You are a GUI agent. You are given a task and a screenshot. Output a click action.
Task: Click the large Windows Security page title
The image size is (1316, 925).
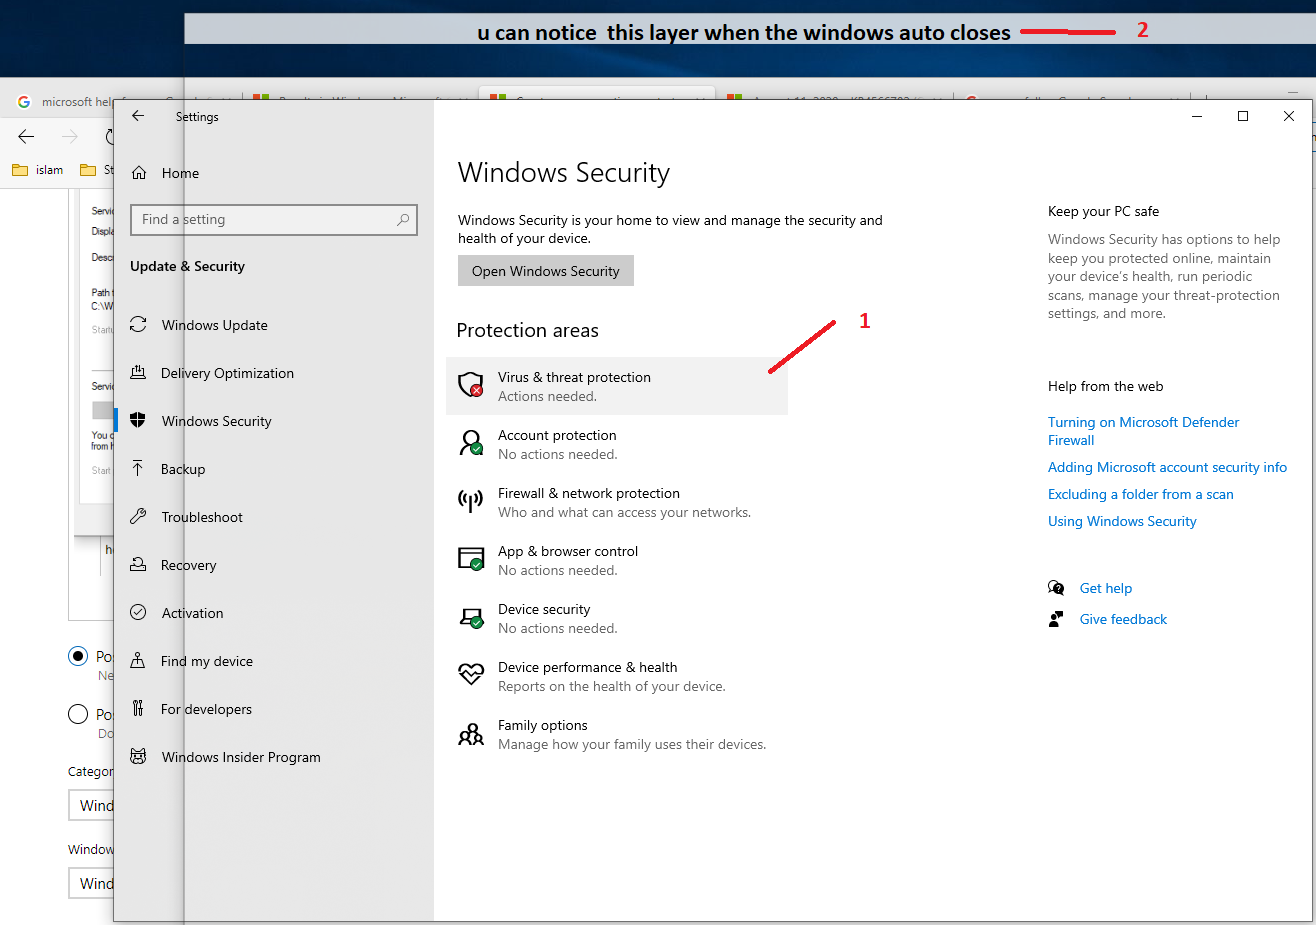pyautogui.click(x=564, y=172)
